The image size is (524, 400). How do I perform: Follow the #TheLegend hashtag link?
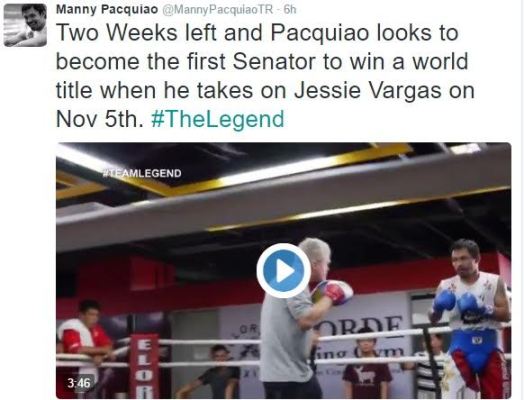[x=218, y=120]
